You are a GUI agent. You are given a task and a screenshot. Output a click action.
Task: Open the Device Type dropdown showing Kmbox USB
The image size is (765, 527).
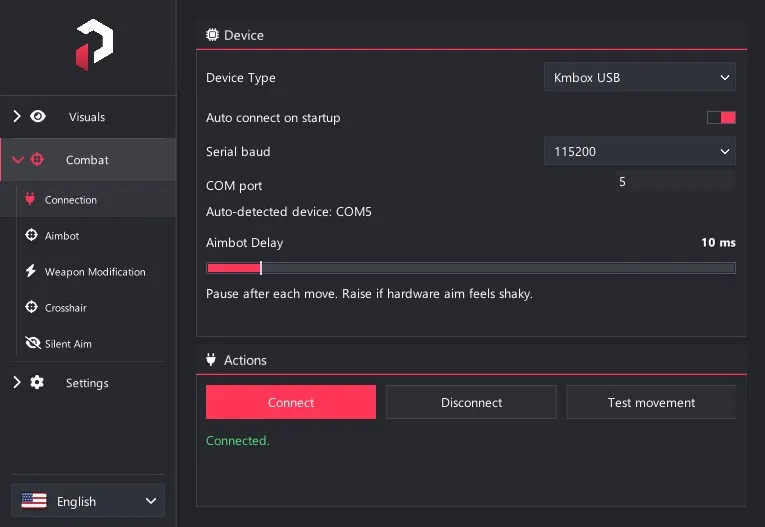coord(640,77)
